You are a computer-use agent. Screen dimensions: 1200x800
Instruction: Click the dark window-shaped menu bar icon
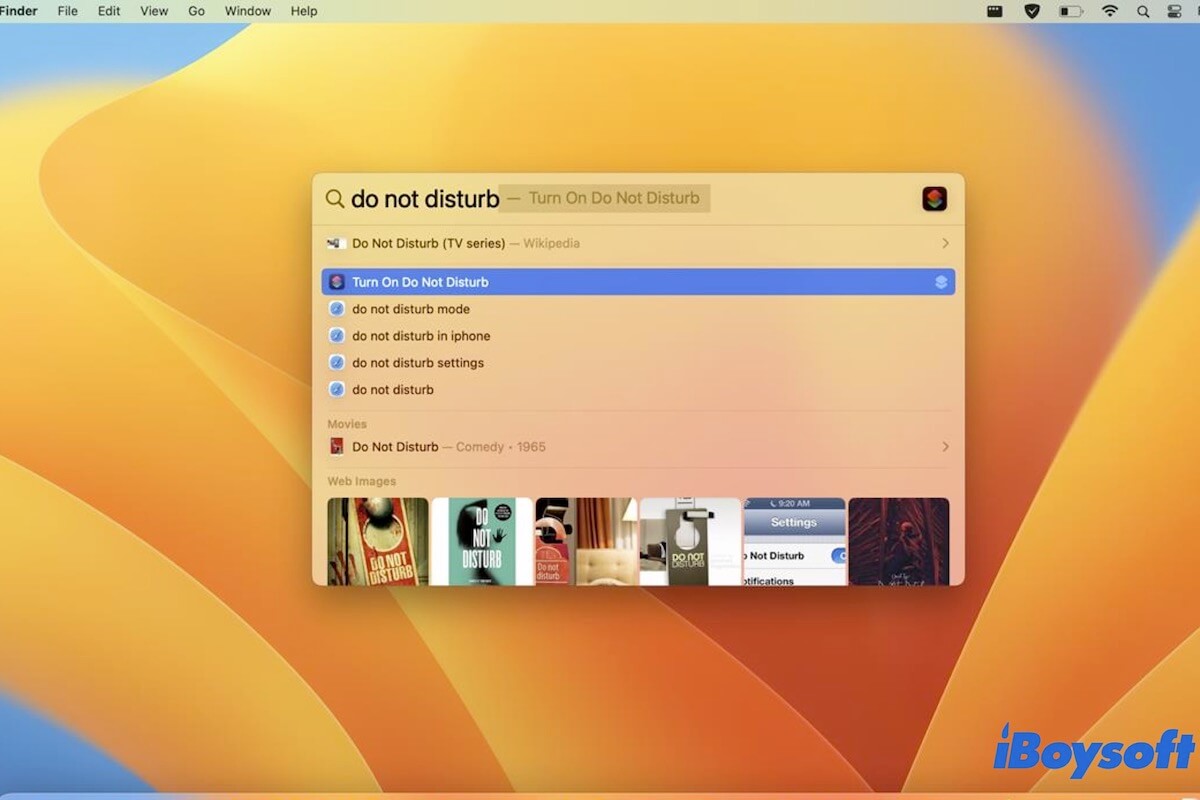[994, 11]
